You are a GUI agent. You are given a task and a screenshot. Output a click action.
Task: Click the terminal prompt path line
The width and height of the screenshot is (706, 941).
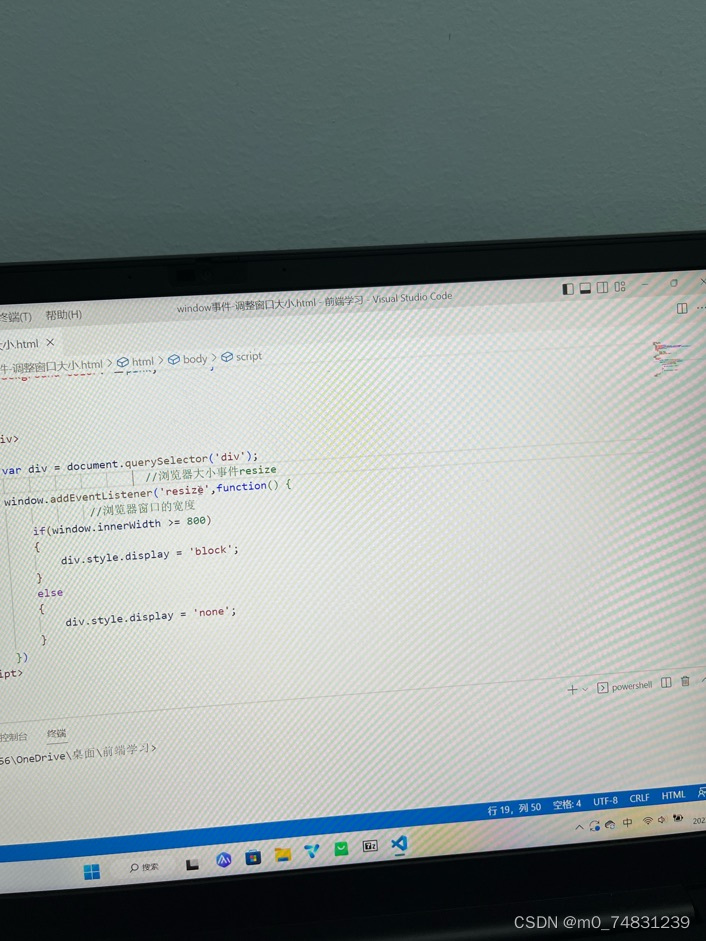[x=78, y=754]
